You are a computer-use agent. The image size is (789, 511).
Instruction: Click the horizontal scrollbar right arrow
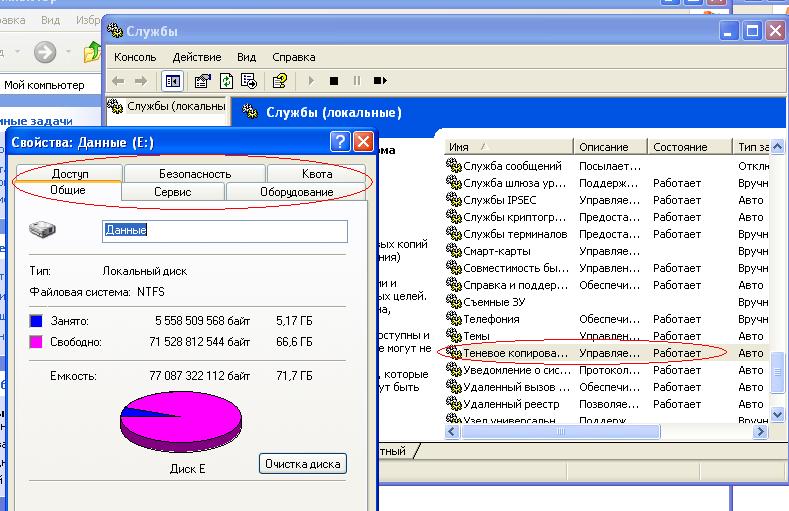761,432
